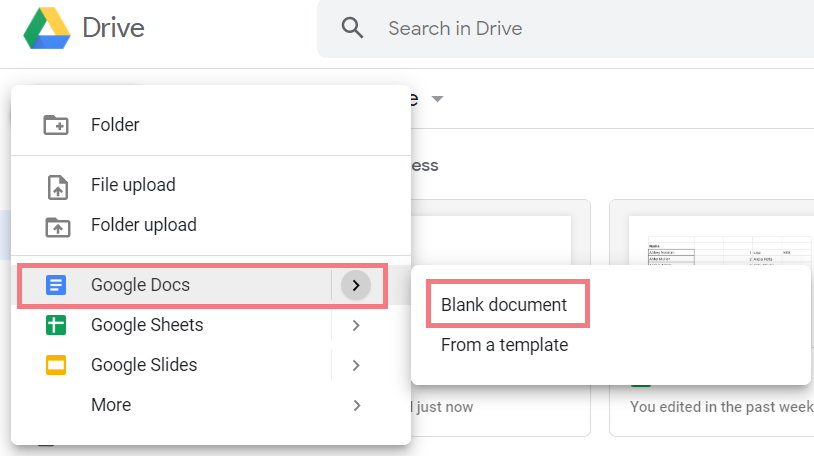Screen dimensions: 814x456
Task: Click the Drive title text
Action: [x=114, y=28]
